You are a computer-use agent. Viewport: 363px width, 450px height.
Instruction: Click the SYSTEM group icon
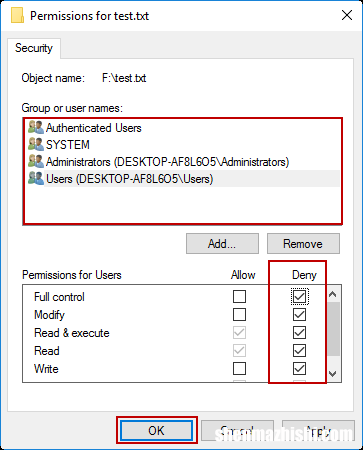pos(36,145)
